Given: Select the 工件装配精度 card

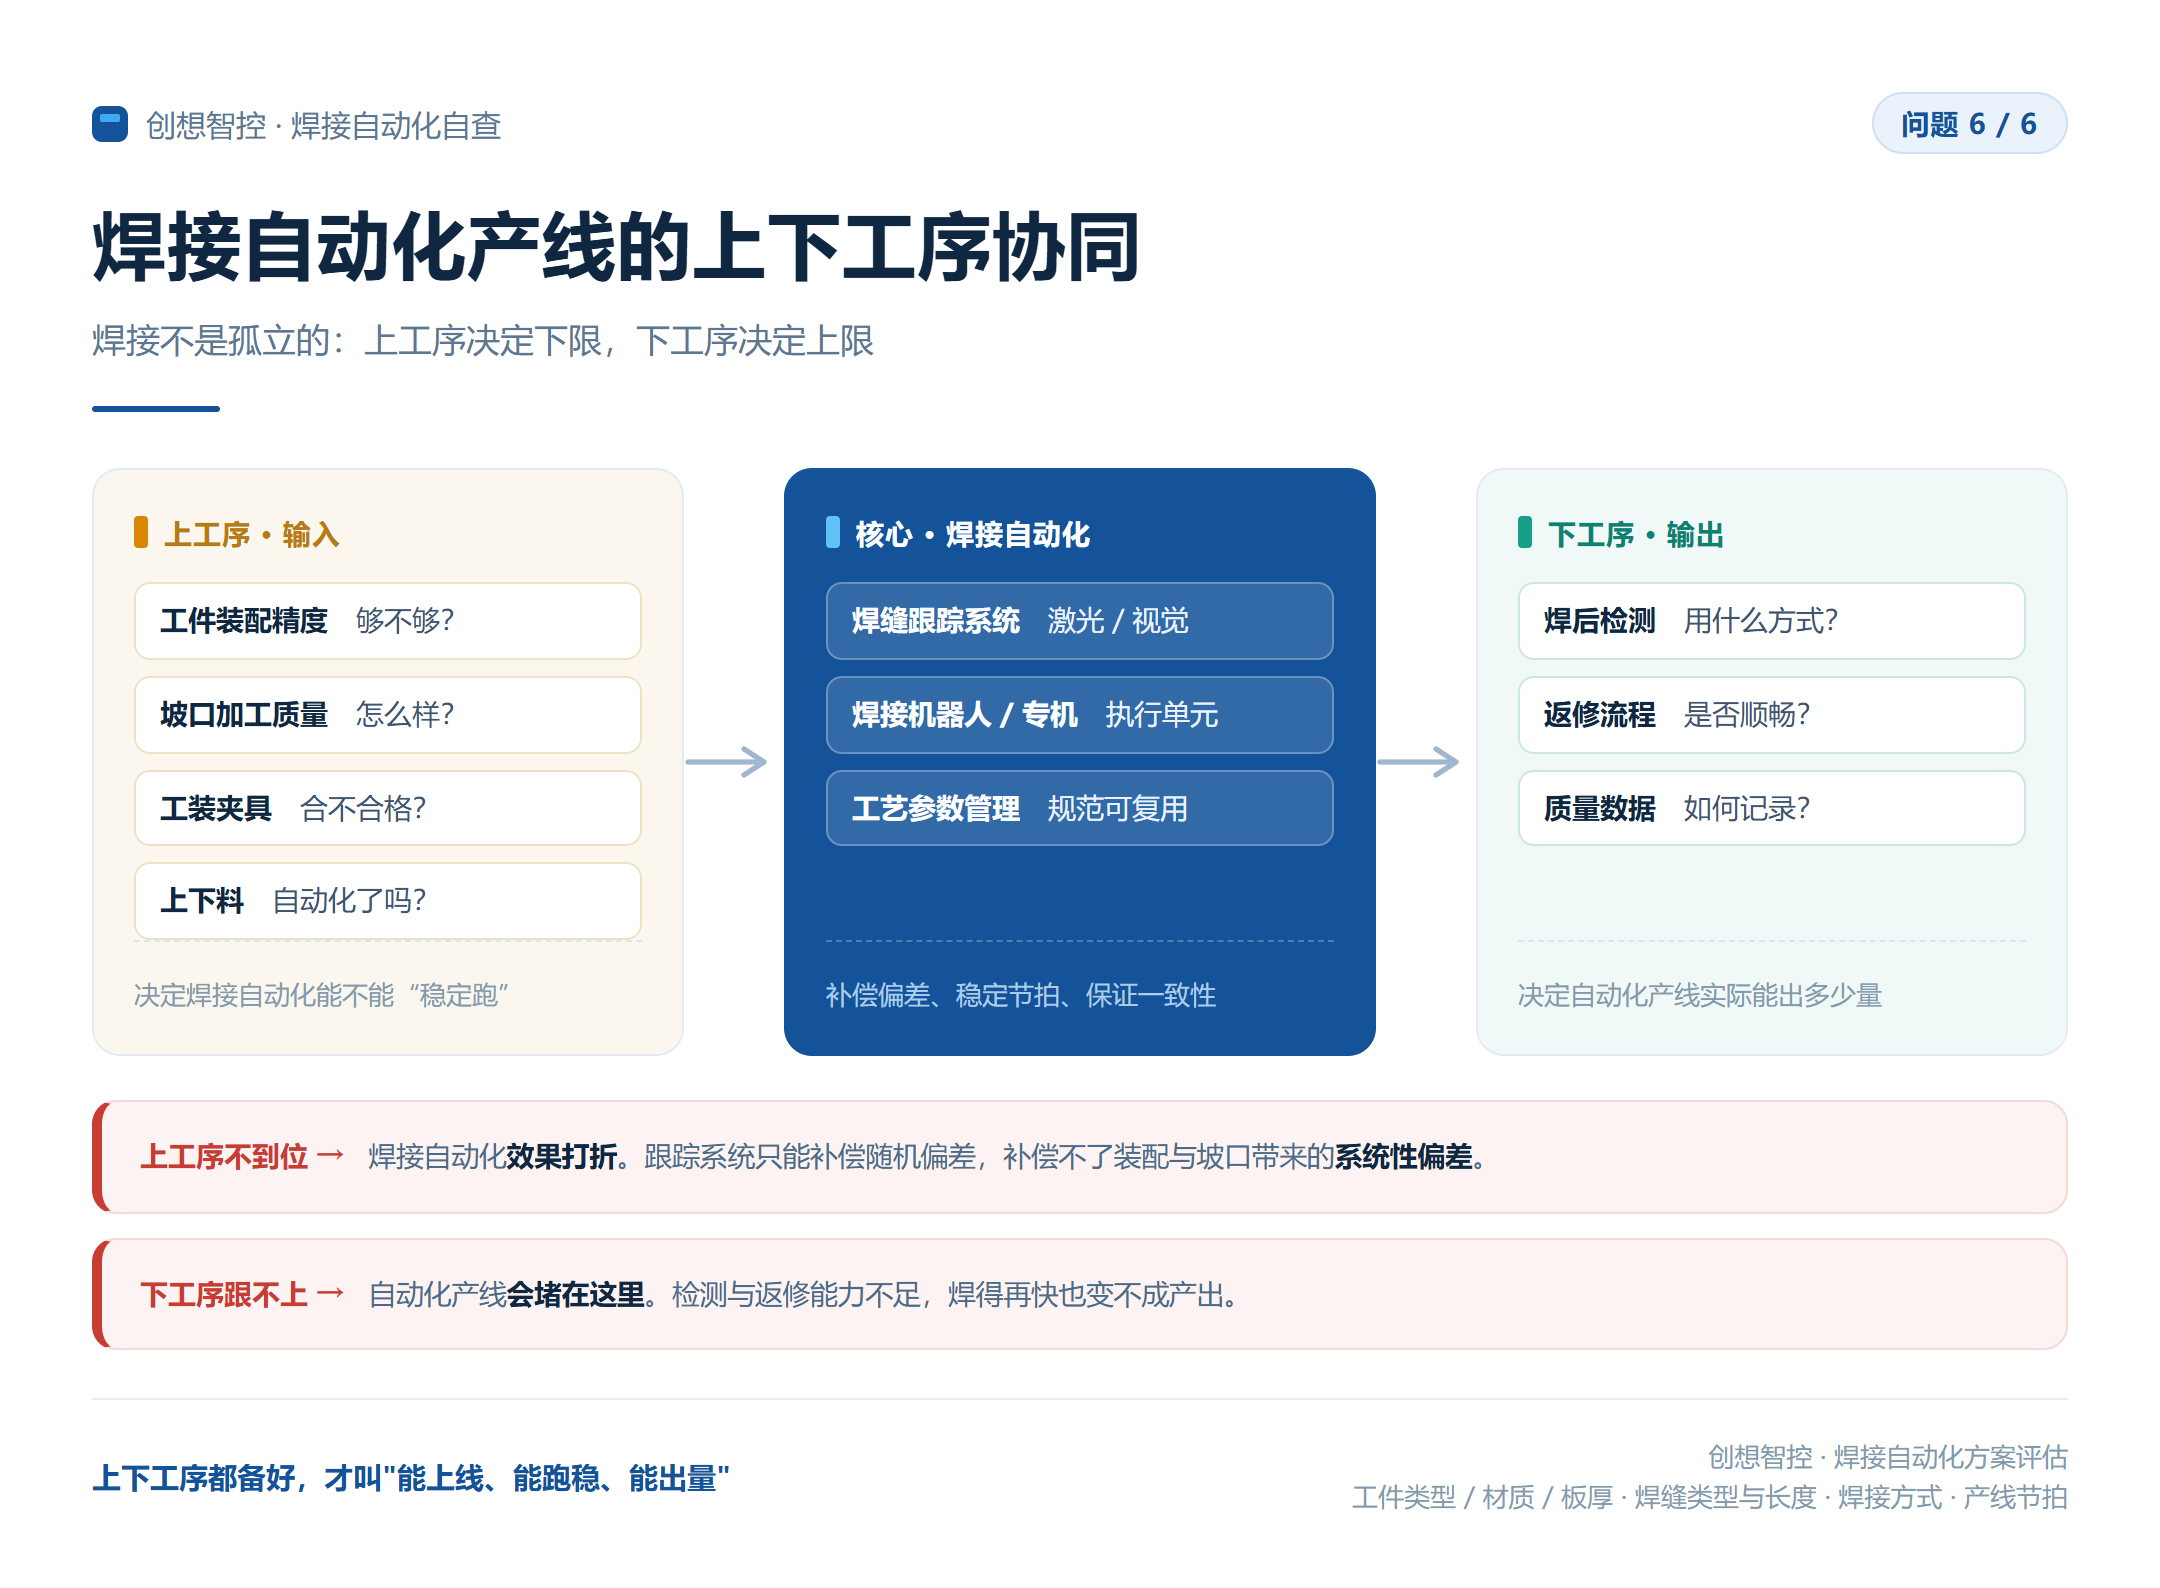Looking at the screenshot, I should tap(388, 621).
